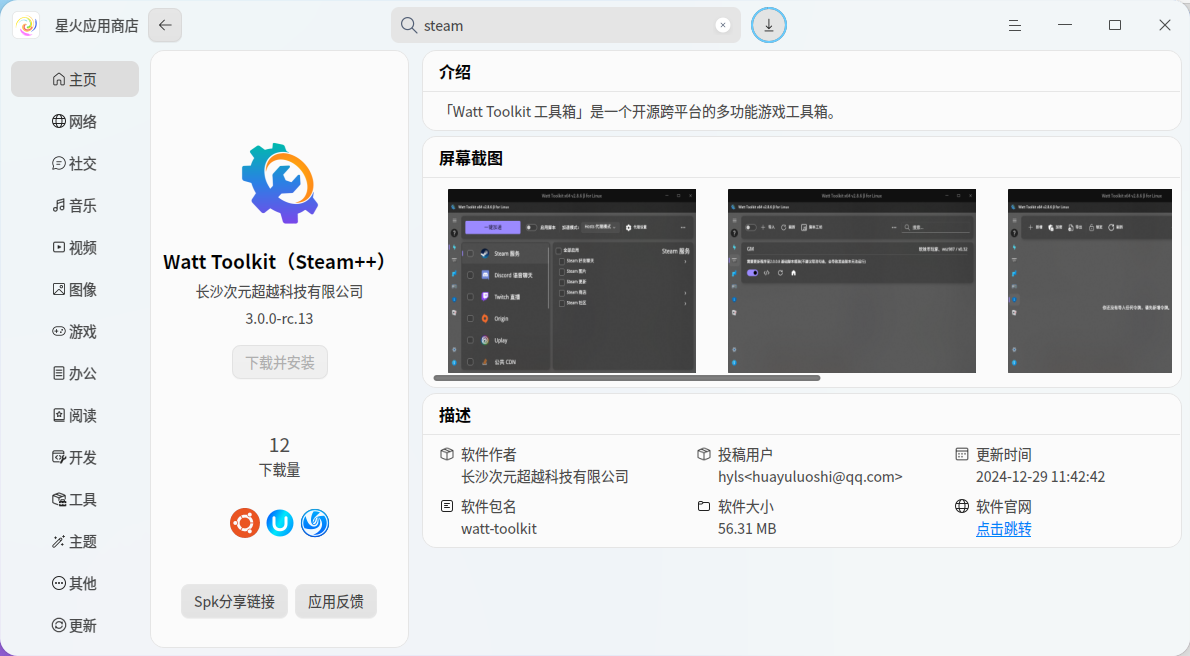Click the 描述 section heading
Screen dimensions: 1190x656
(x=455, y=415)
